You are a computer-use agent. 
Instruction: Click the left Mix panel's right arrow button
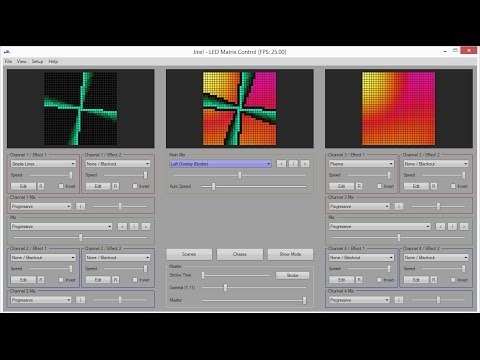[146, 227]
